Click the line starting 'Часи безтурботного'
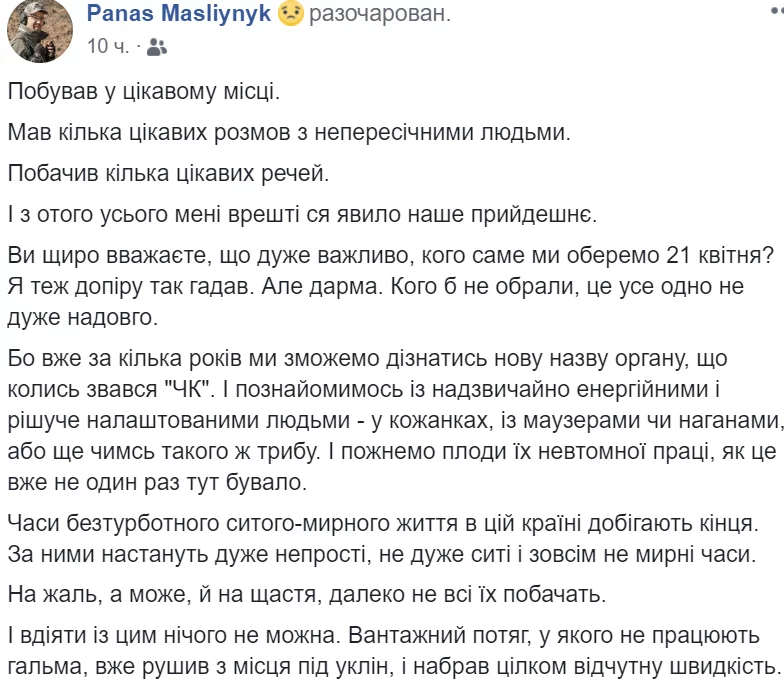The image size is (784, 692). (381, 522)
